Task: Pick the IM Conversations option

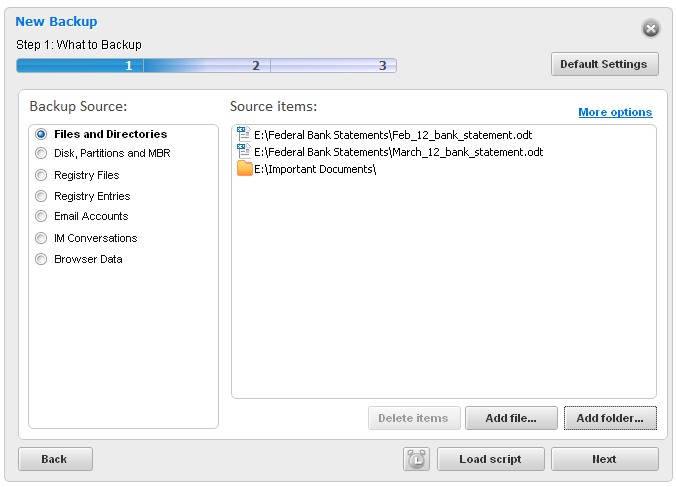Action: click(41, 238)
